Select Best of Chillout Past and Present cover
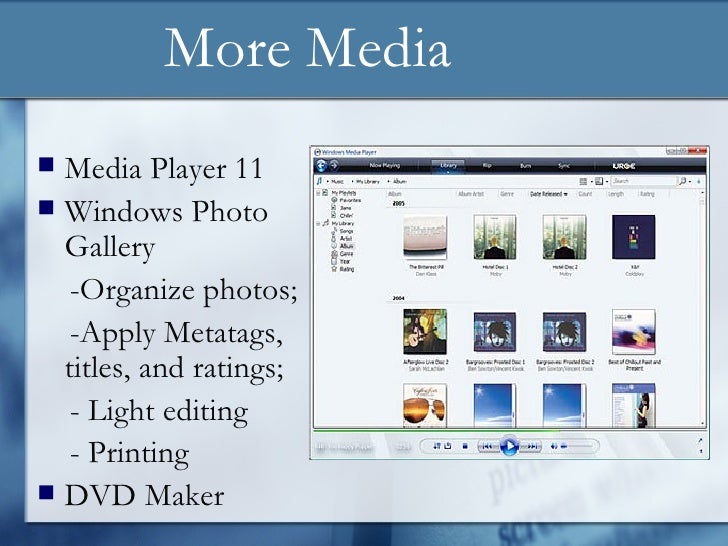Image resolution: width=728 pixels, height=546 pixels. click(634, 332)
